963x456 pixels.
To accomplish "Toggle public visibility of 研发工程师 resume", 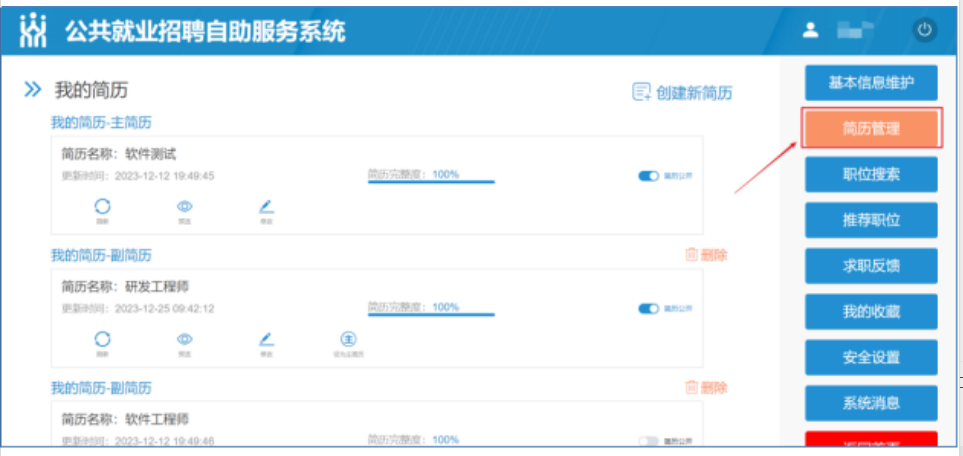I will tap(648, 309).
